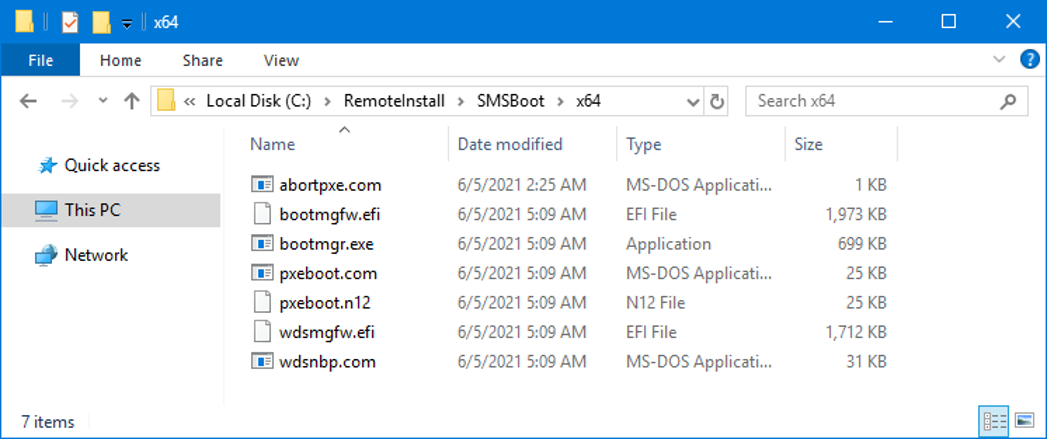Screen dimensions: 1048x440
Task: Click the Search x64 input field
Action: tap(870, 101)
